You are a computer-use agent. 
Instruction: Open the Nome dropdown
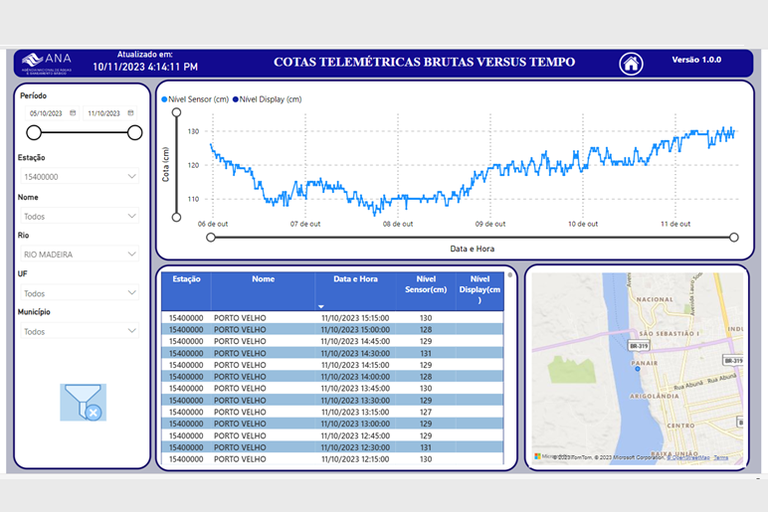(x=78, y=216)
